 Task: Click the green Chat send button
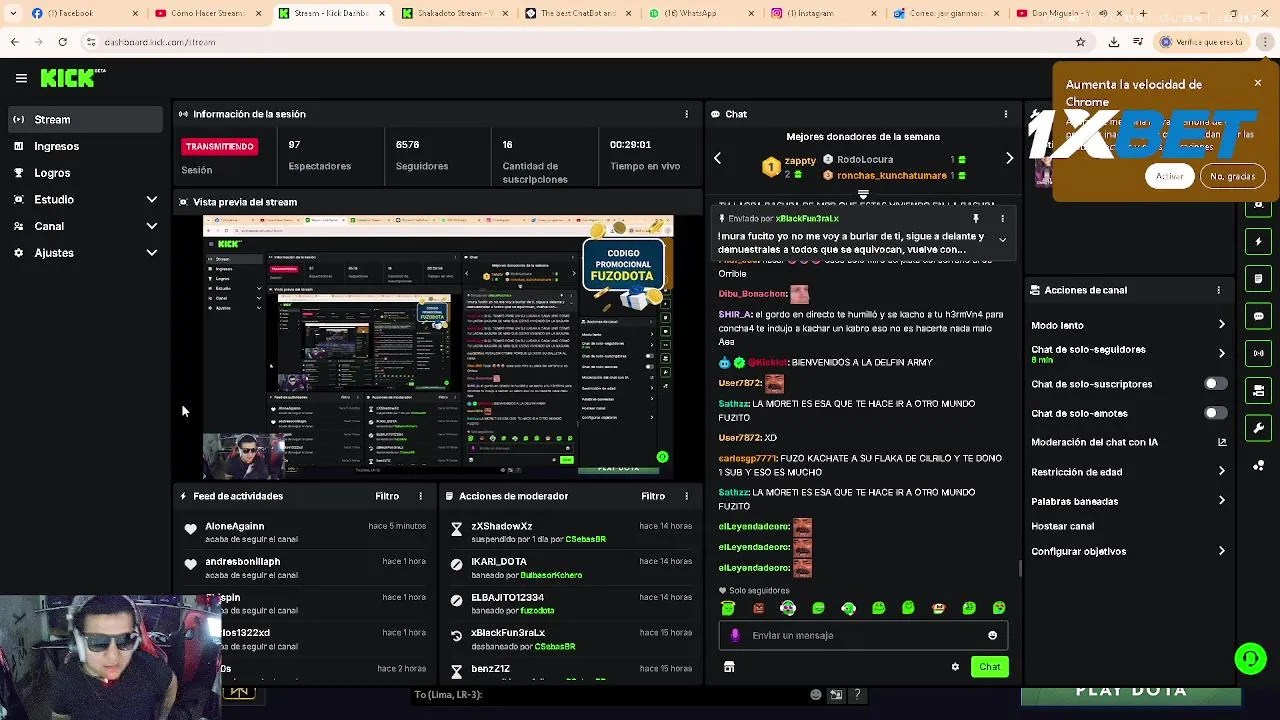tap(989, 667)
